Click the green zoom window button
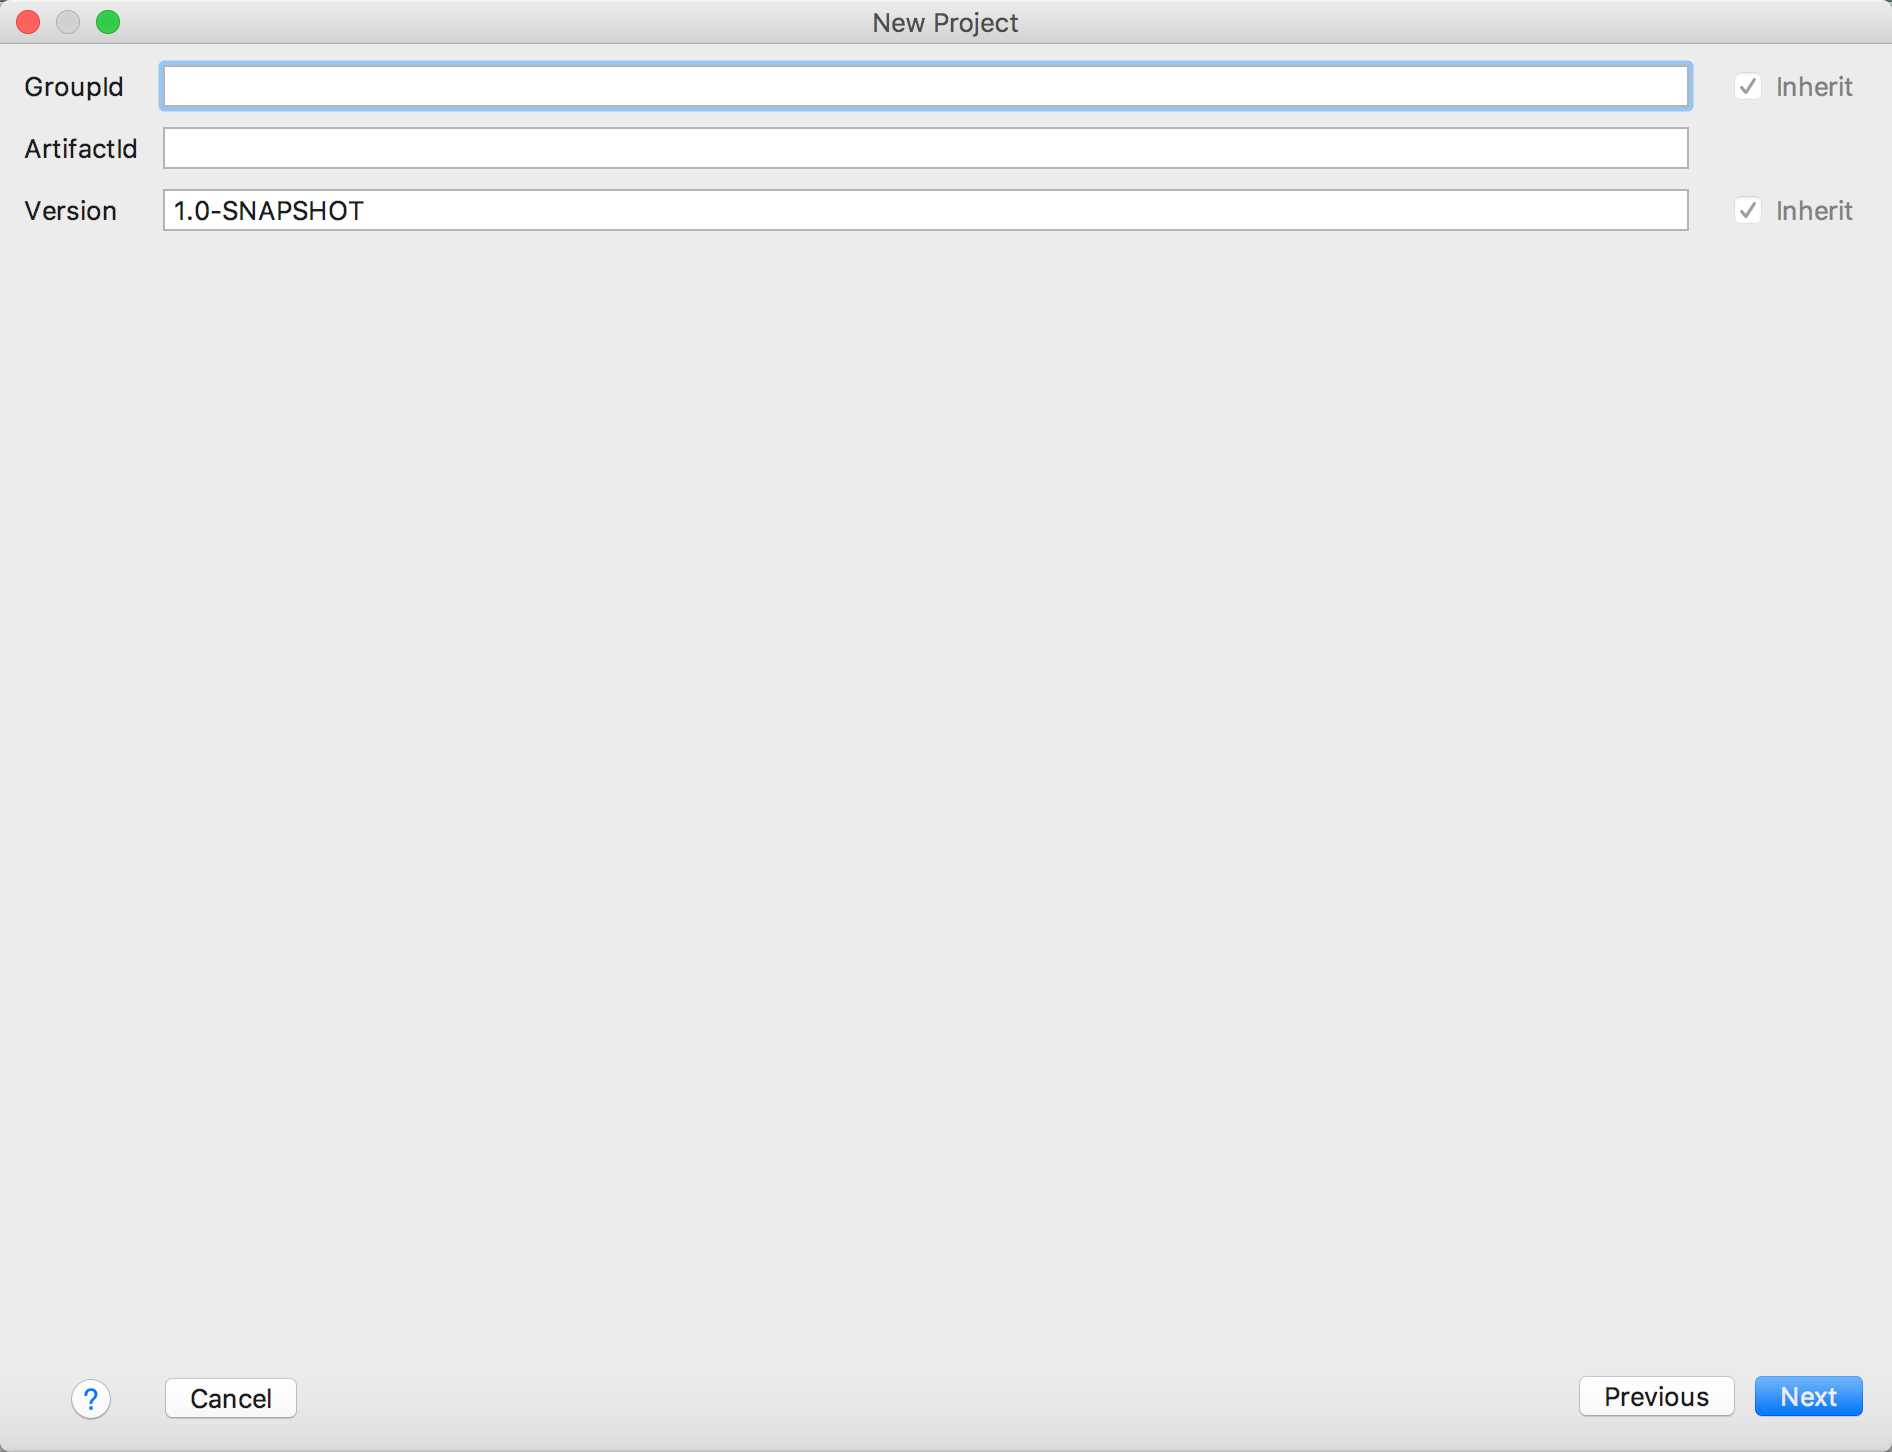The width and height of the screenshot is (1892, 1452). [x=108, y=22]
